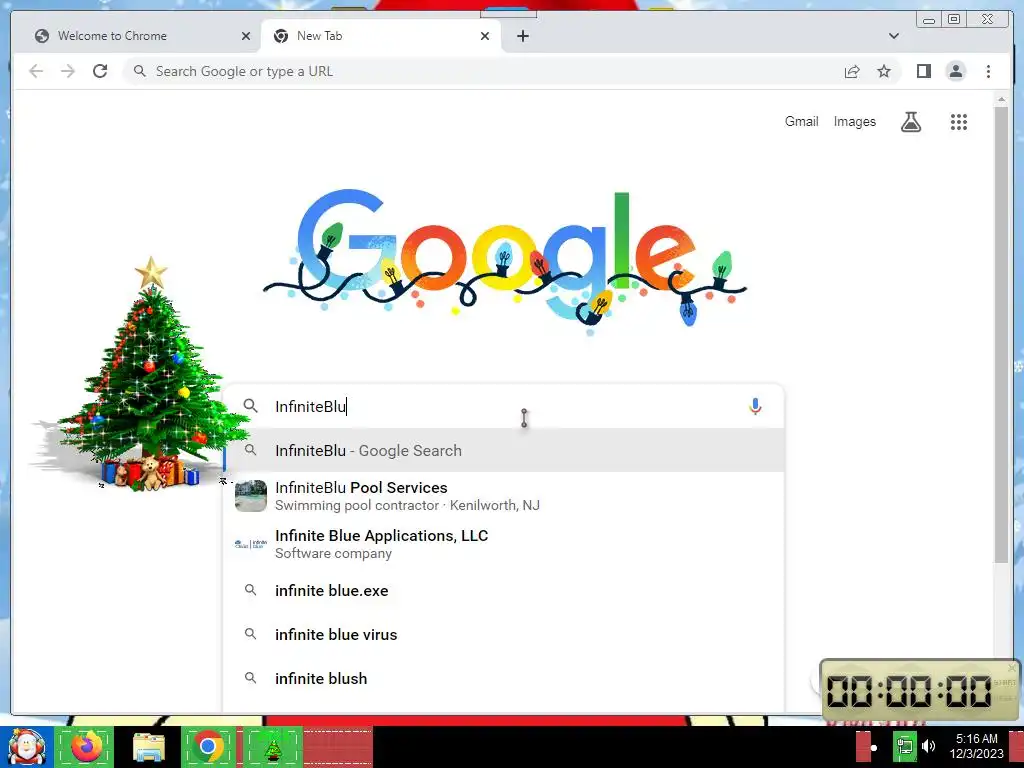Click the Christmas tree taskbar app
Screen dimensions: 1024x768
click(272, 746)
